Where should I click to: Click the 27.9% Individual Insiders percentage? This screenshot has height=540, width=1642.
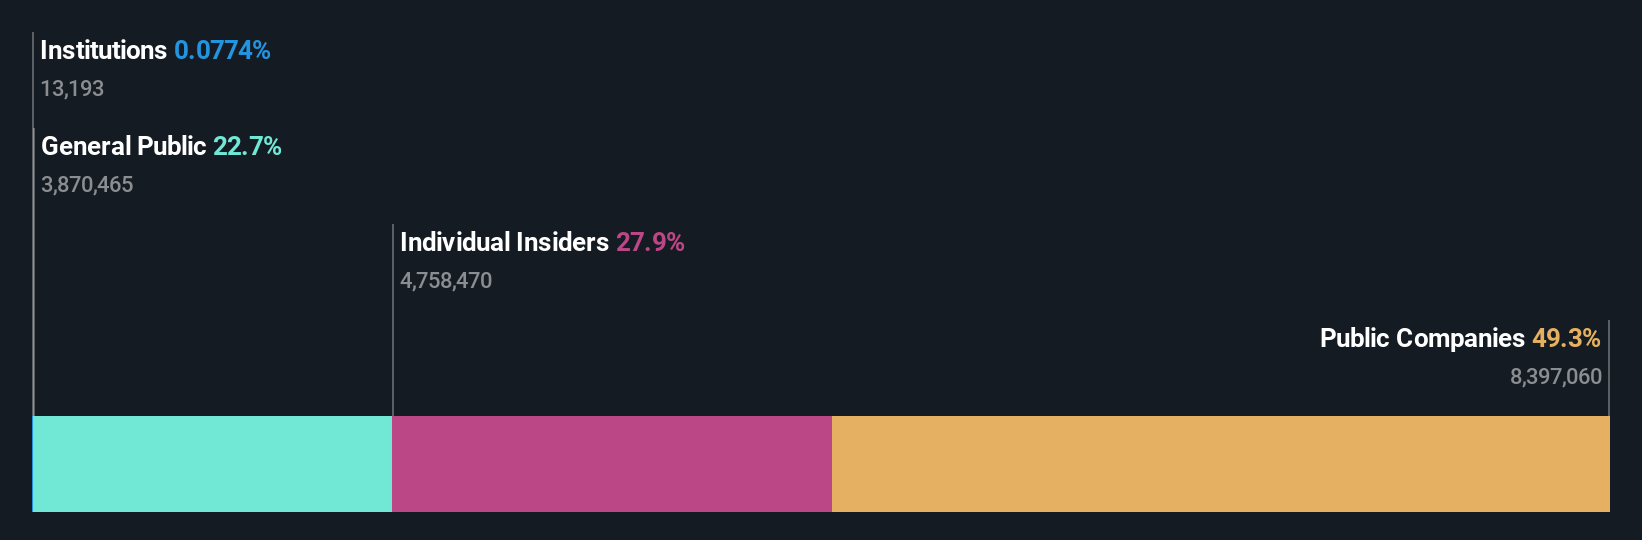(x=650, y=242)
